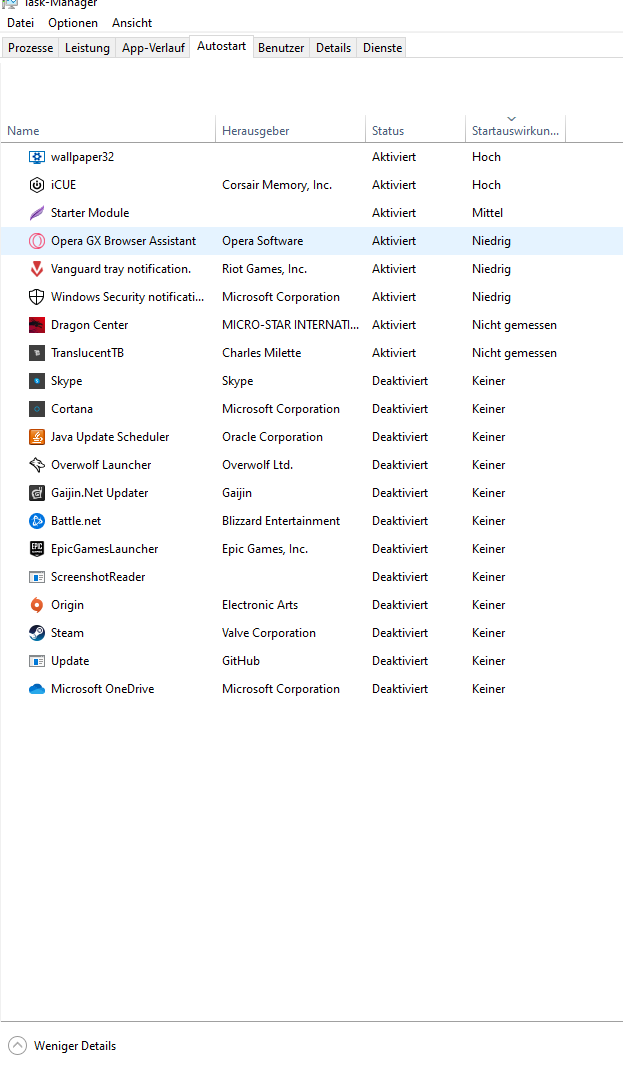The image size is (623, 1070).
Task: Click the EpicGamesLauncher icon
Action: click(x=37, y=549)
